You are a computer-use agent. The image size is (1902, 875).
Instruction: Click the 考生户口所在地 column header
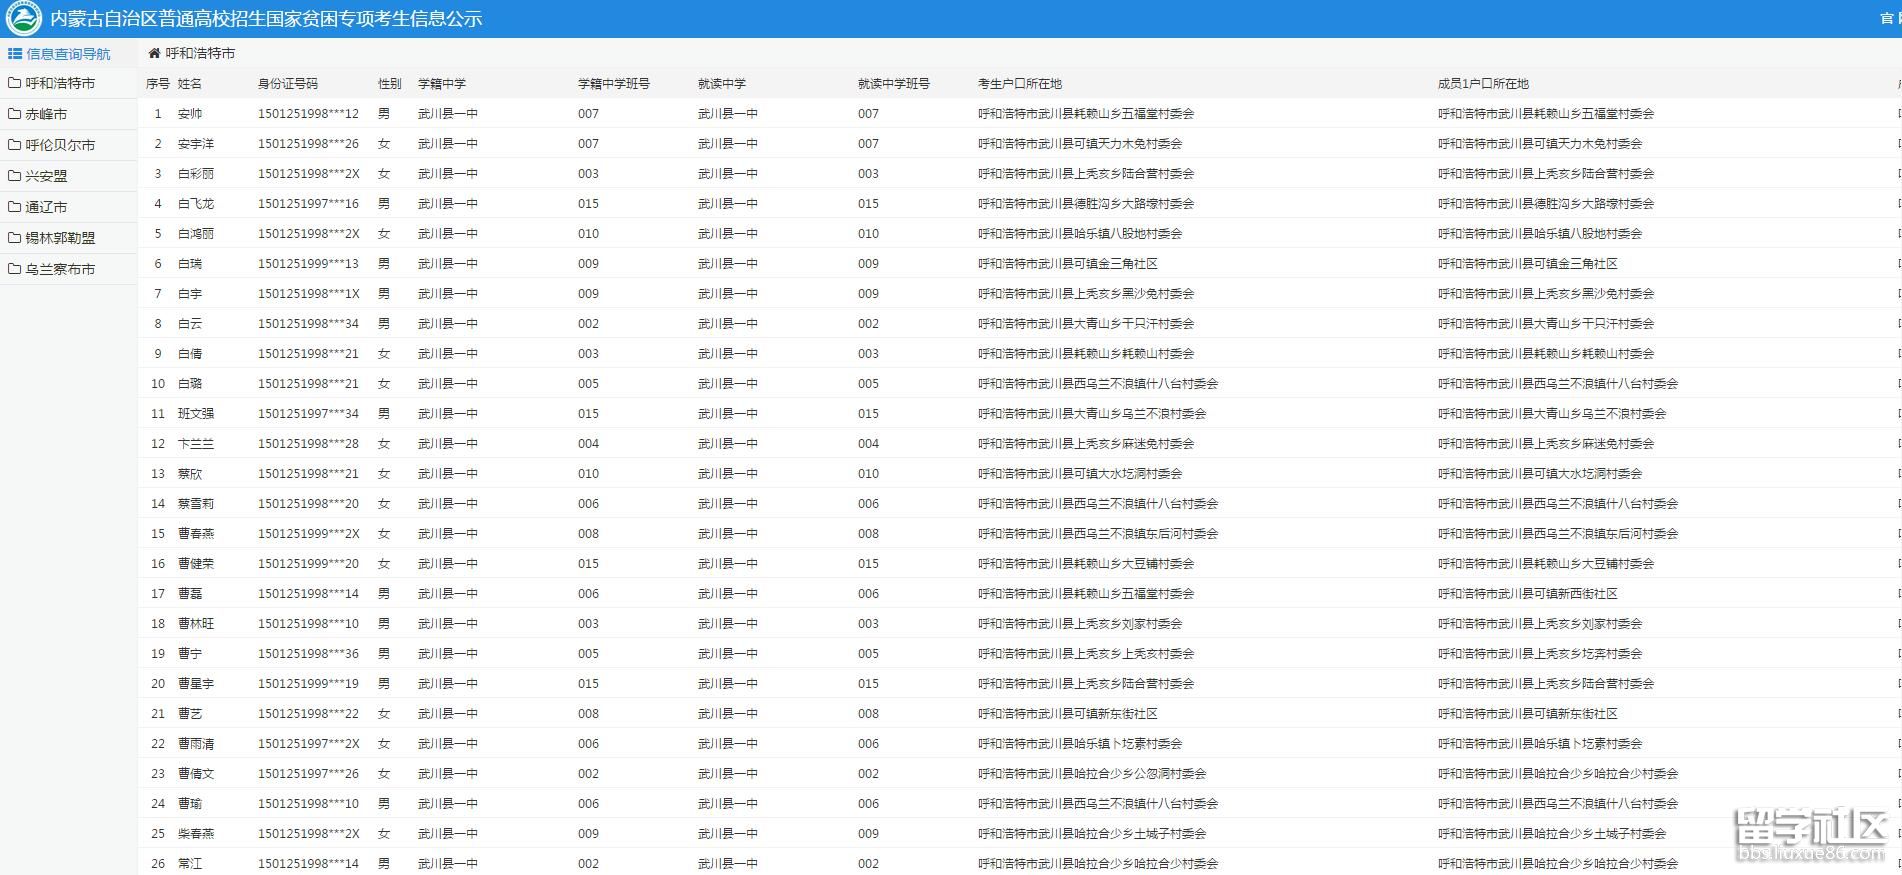pos(1020,84)
